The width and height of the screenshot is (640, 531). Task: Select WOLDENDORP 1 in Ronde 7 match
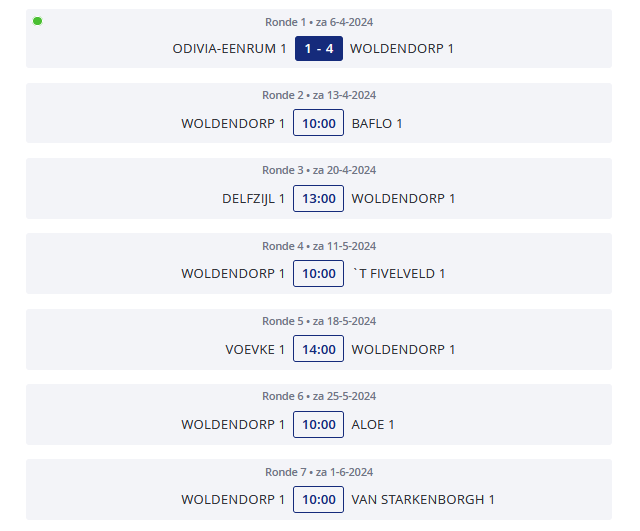coord(233,500)
